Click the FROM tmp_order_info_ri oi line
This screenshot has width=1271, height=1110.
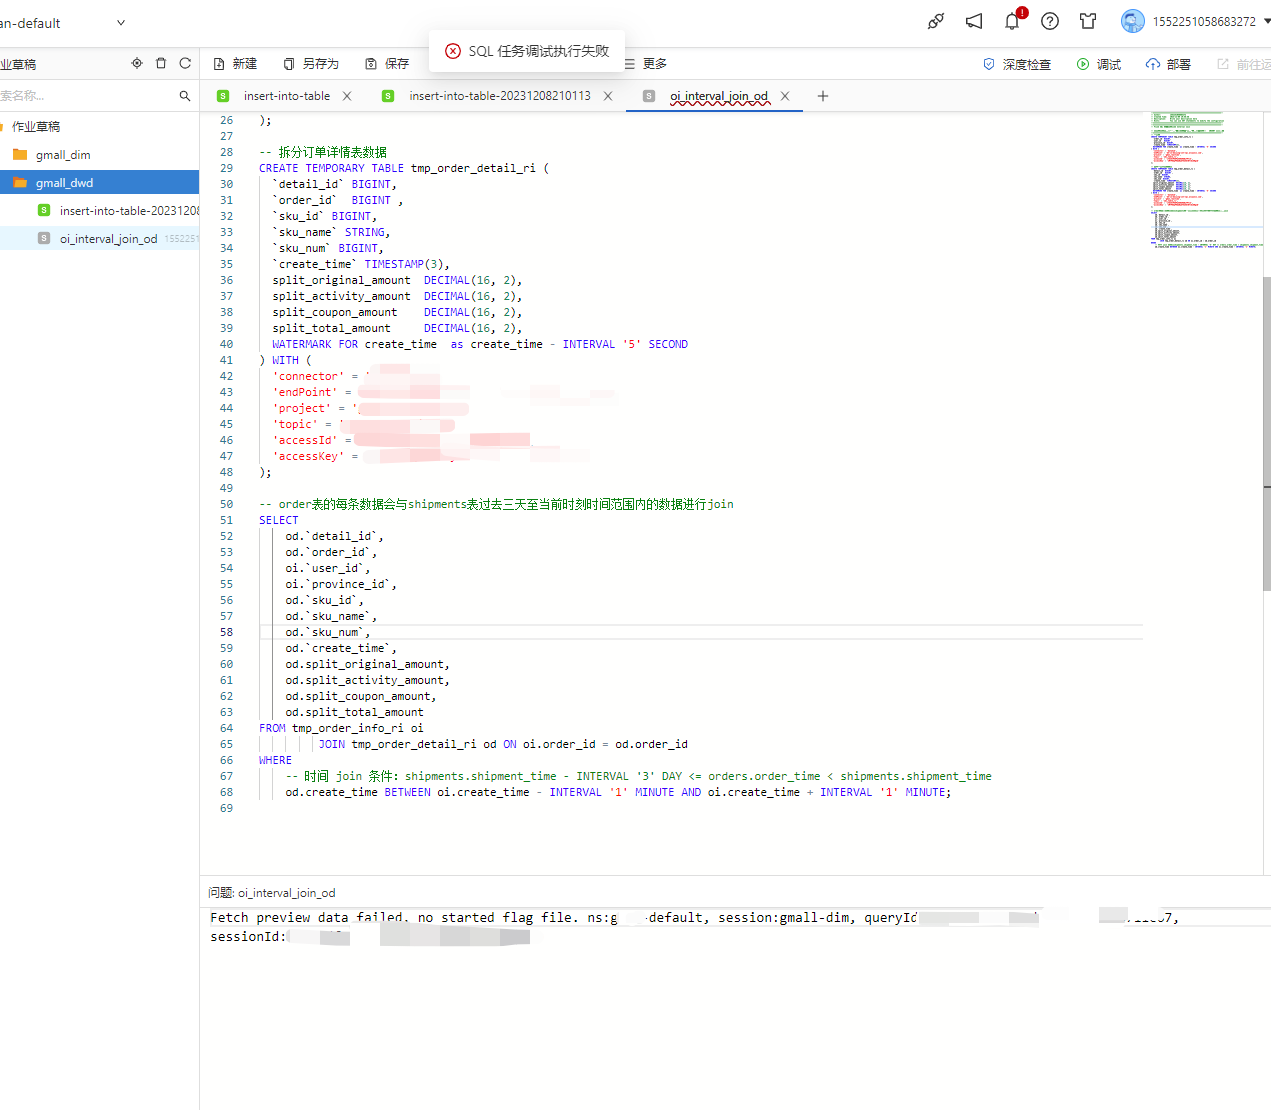341,728
